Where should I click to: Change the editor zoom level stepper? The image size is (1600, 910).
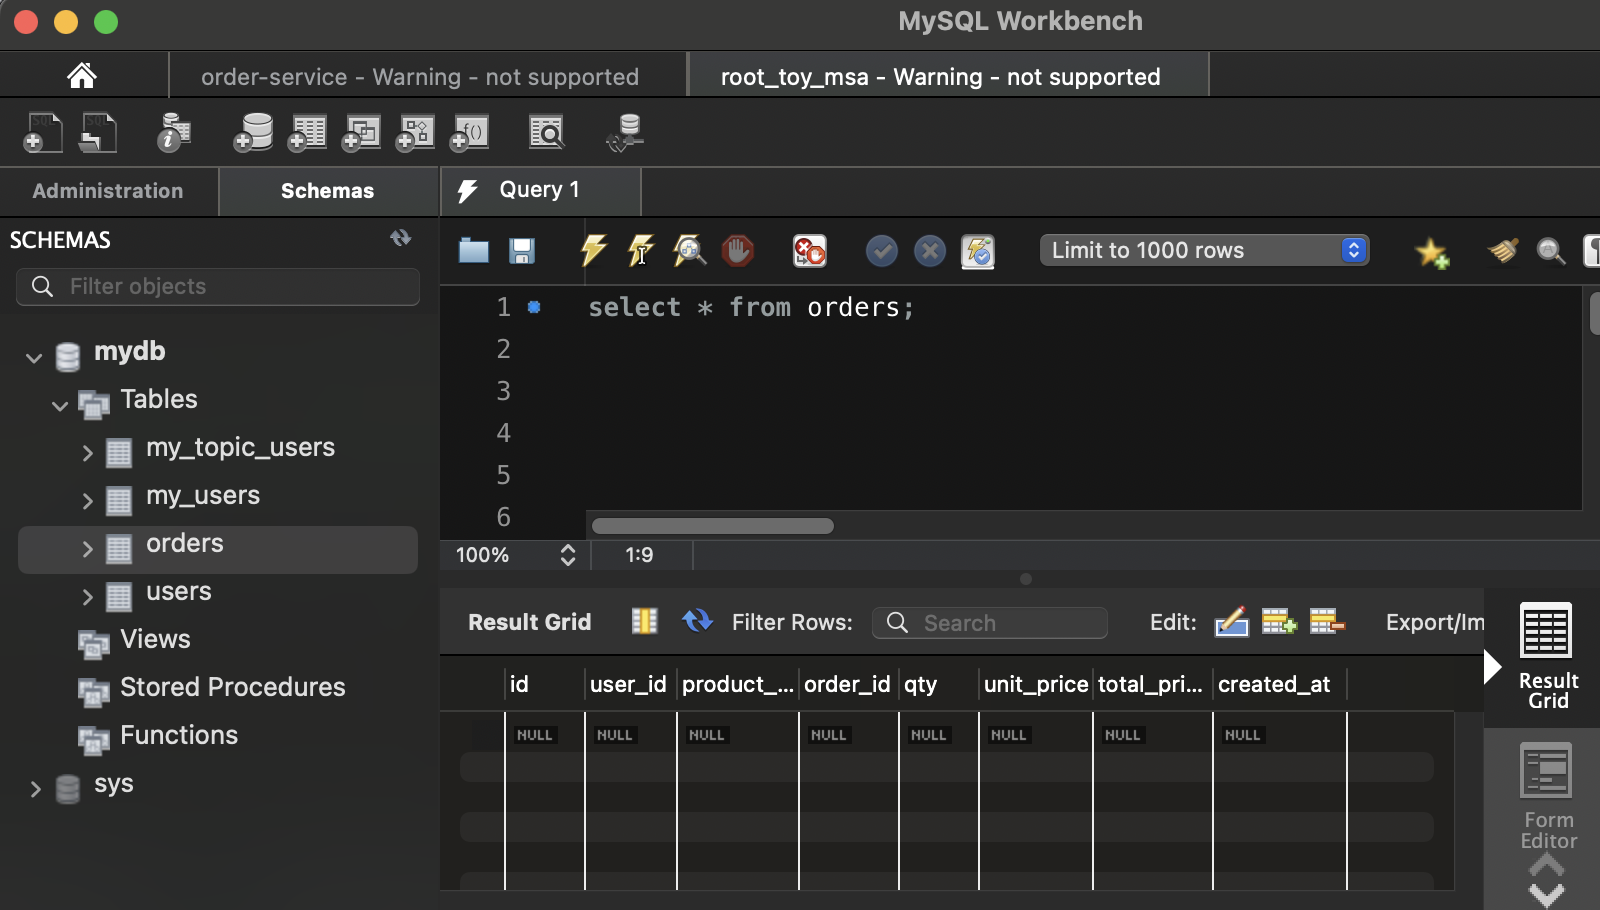point(567,555)
